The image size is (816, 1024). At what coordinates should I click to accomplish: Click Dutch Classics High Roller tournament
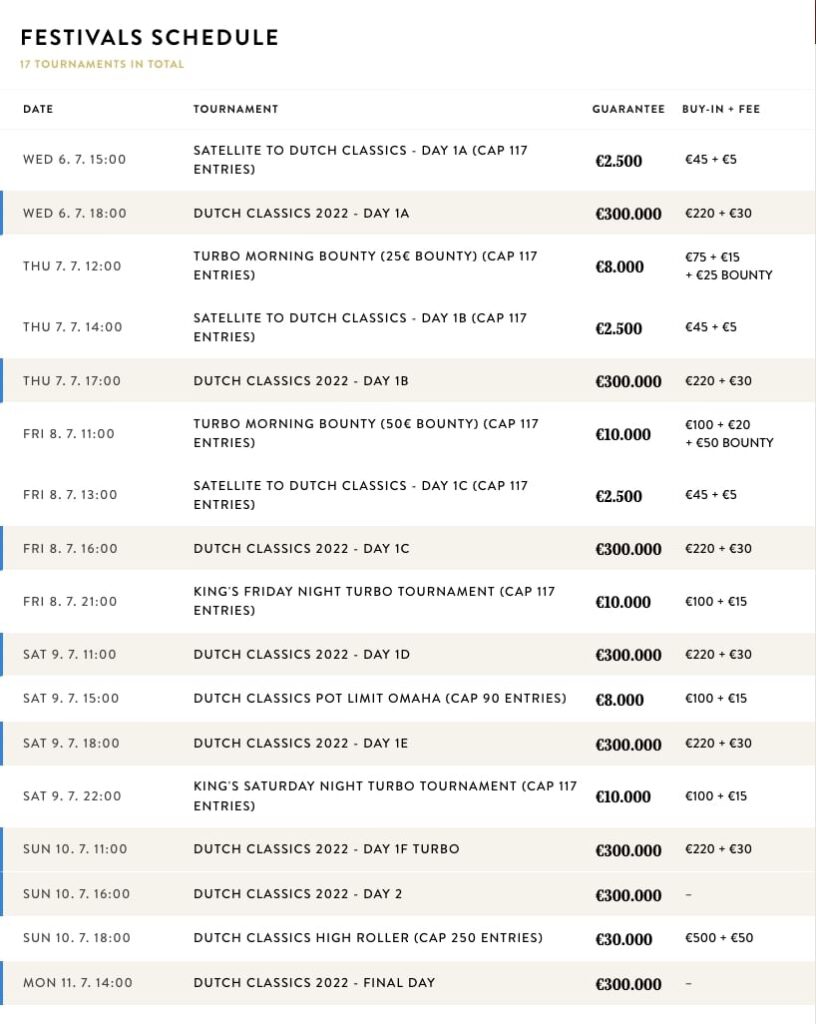(368, 938)
